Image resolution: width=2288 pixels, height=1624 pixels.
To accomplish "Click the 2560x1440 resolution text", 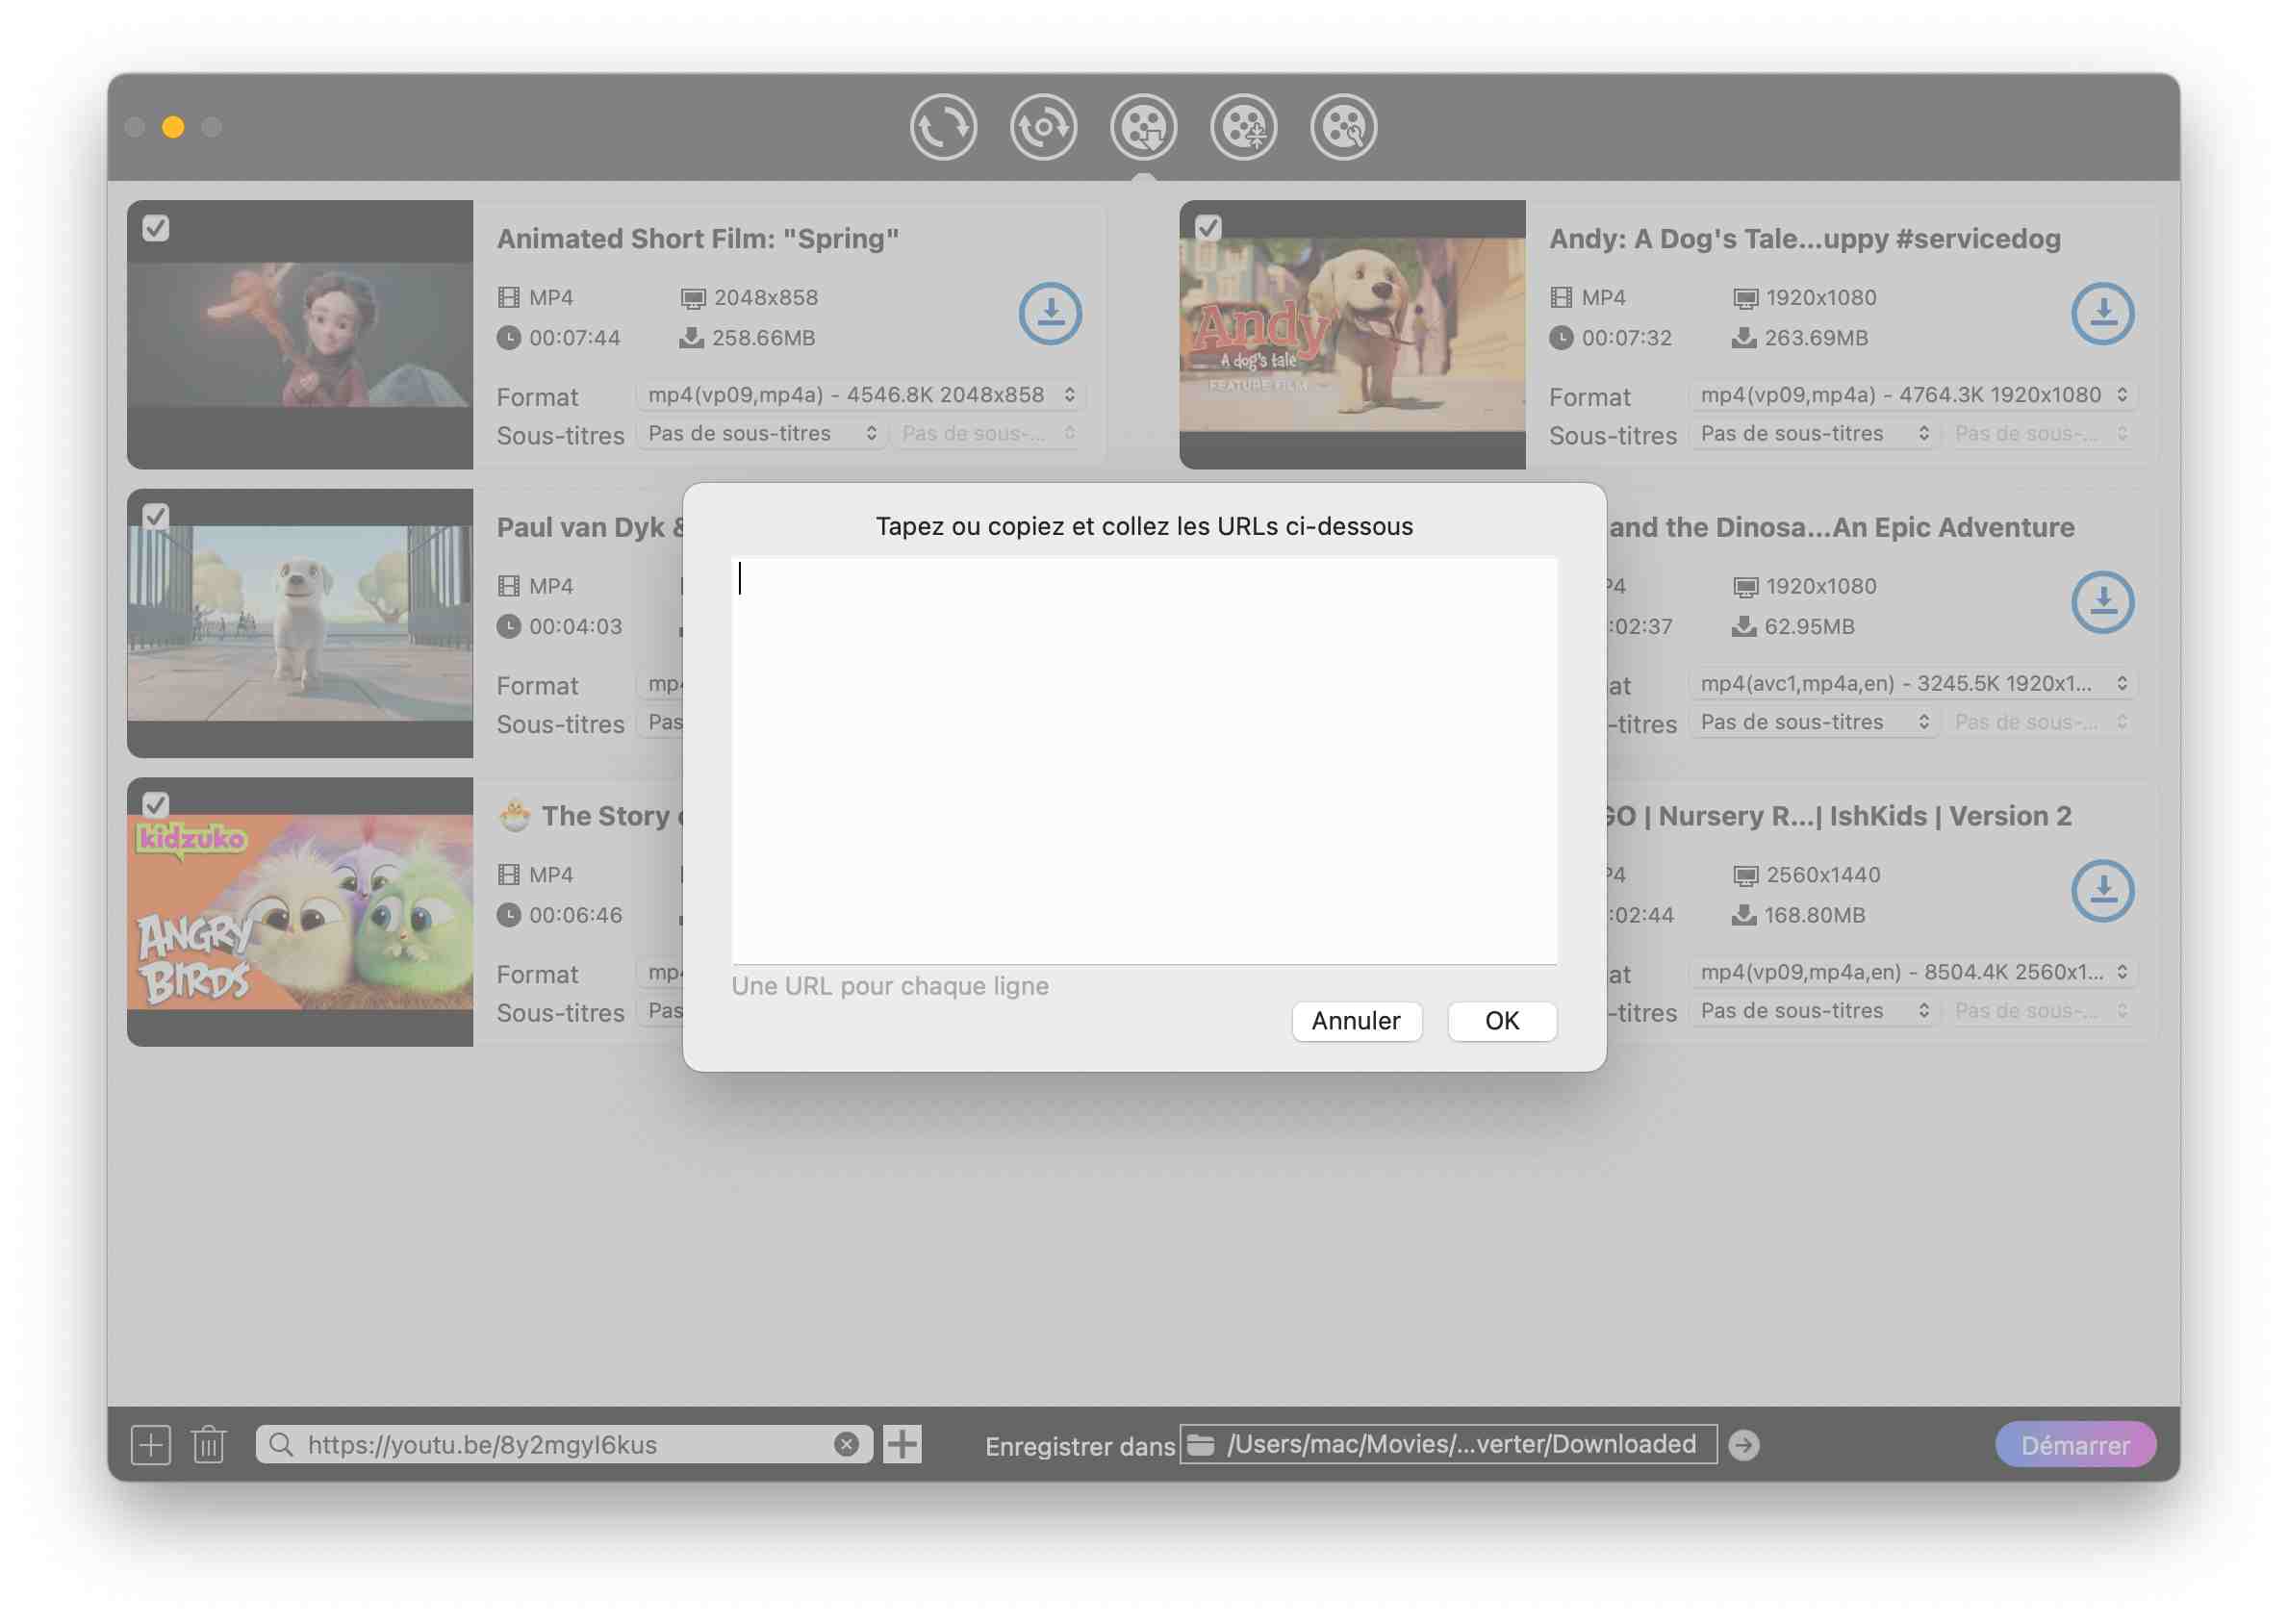I will (1823, 875).
